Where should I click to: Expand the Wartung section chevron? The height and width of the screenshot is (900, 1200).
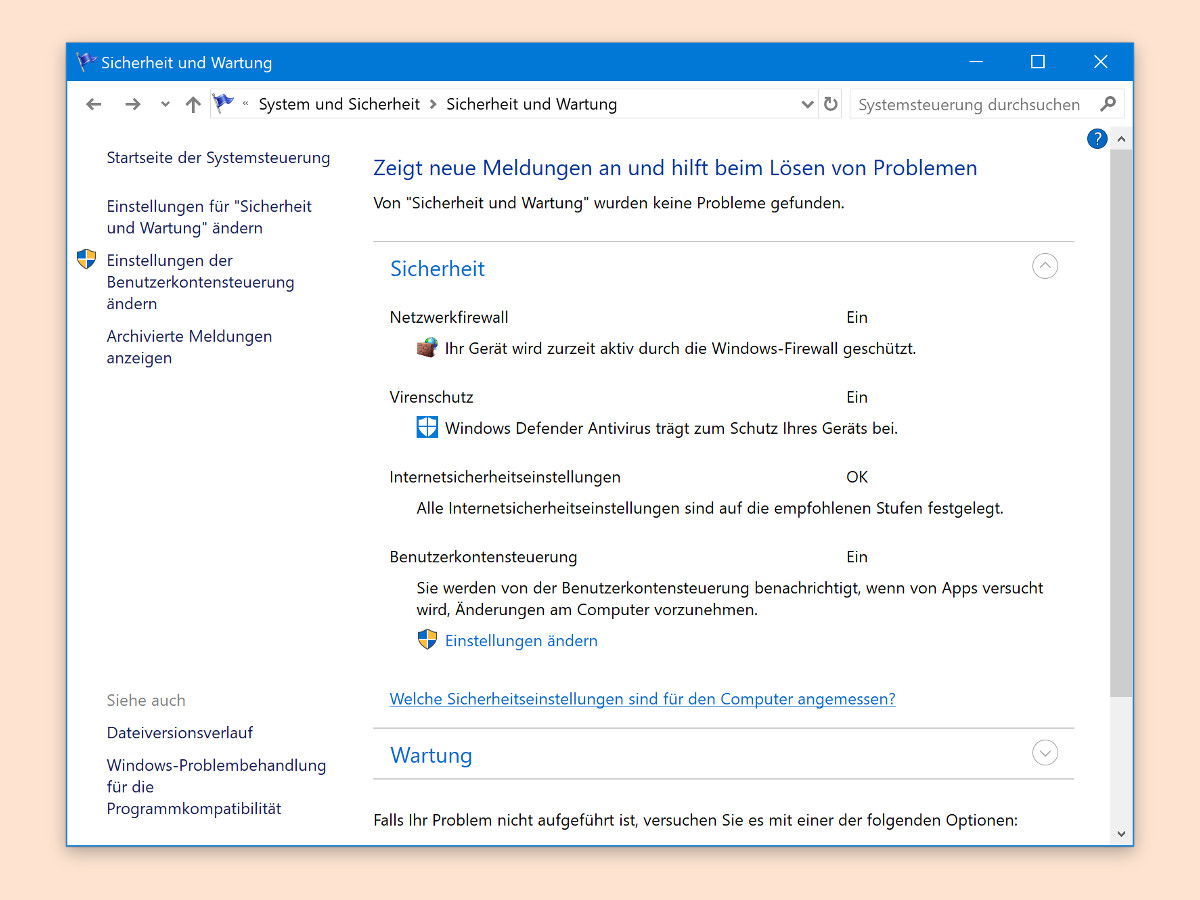click(1045, 753)
